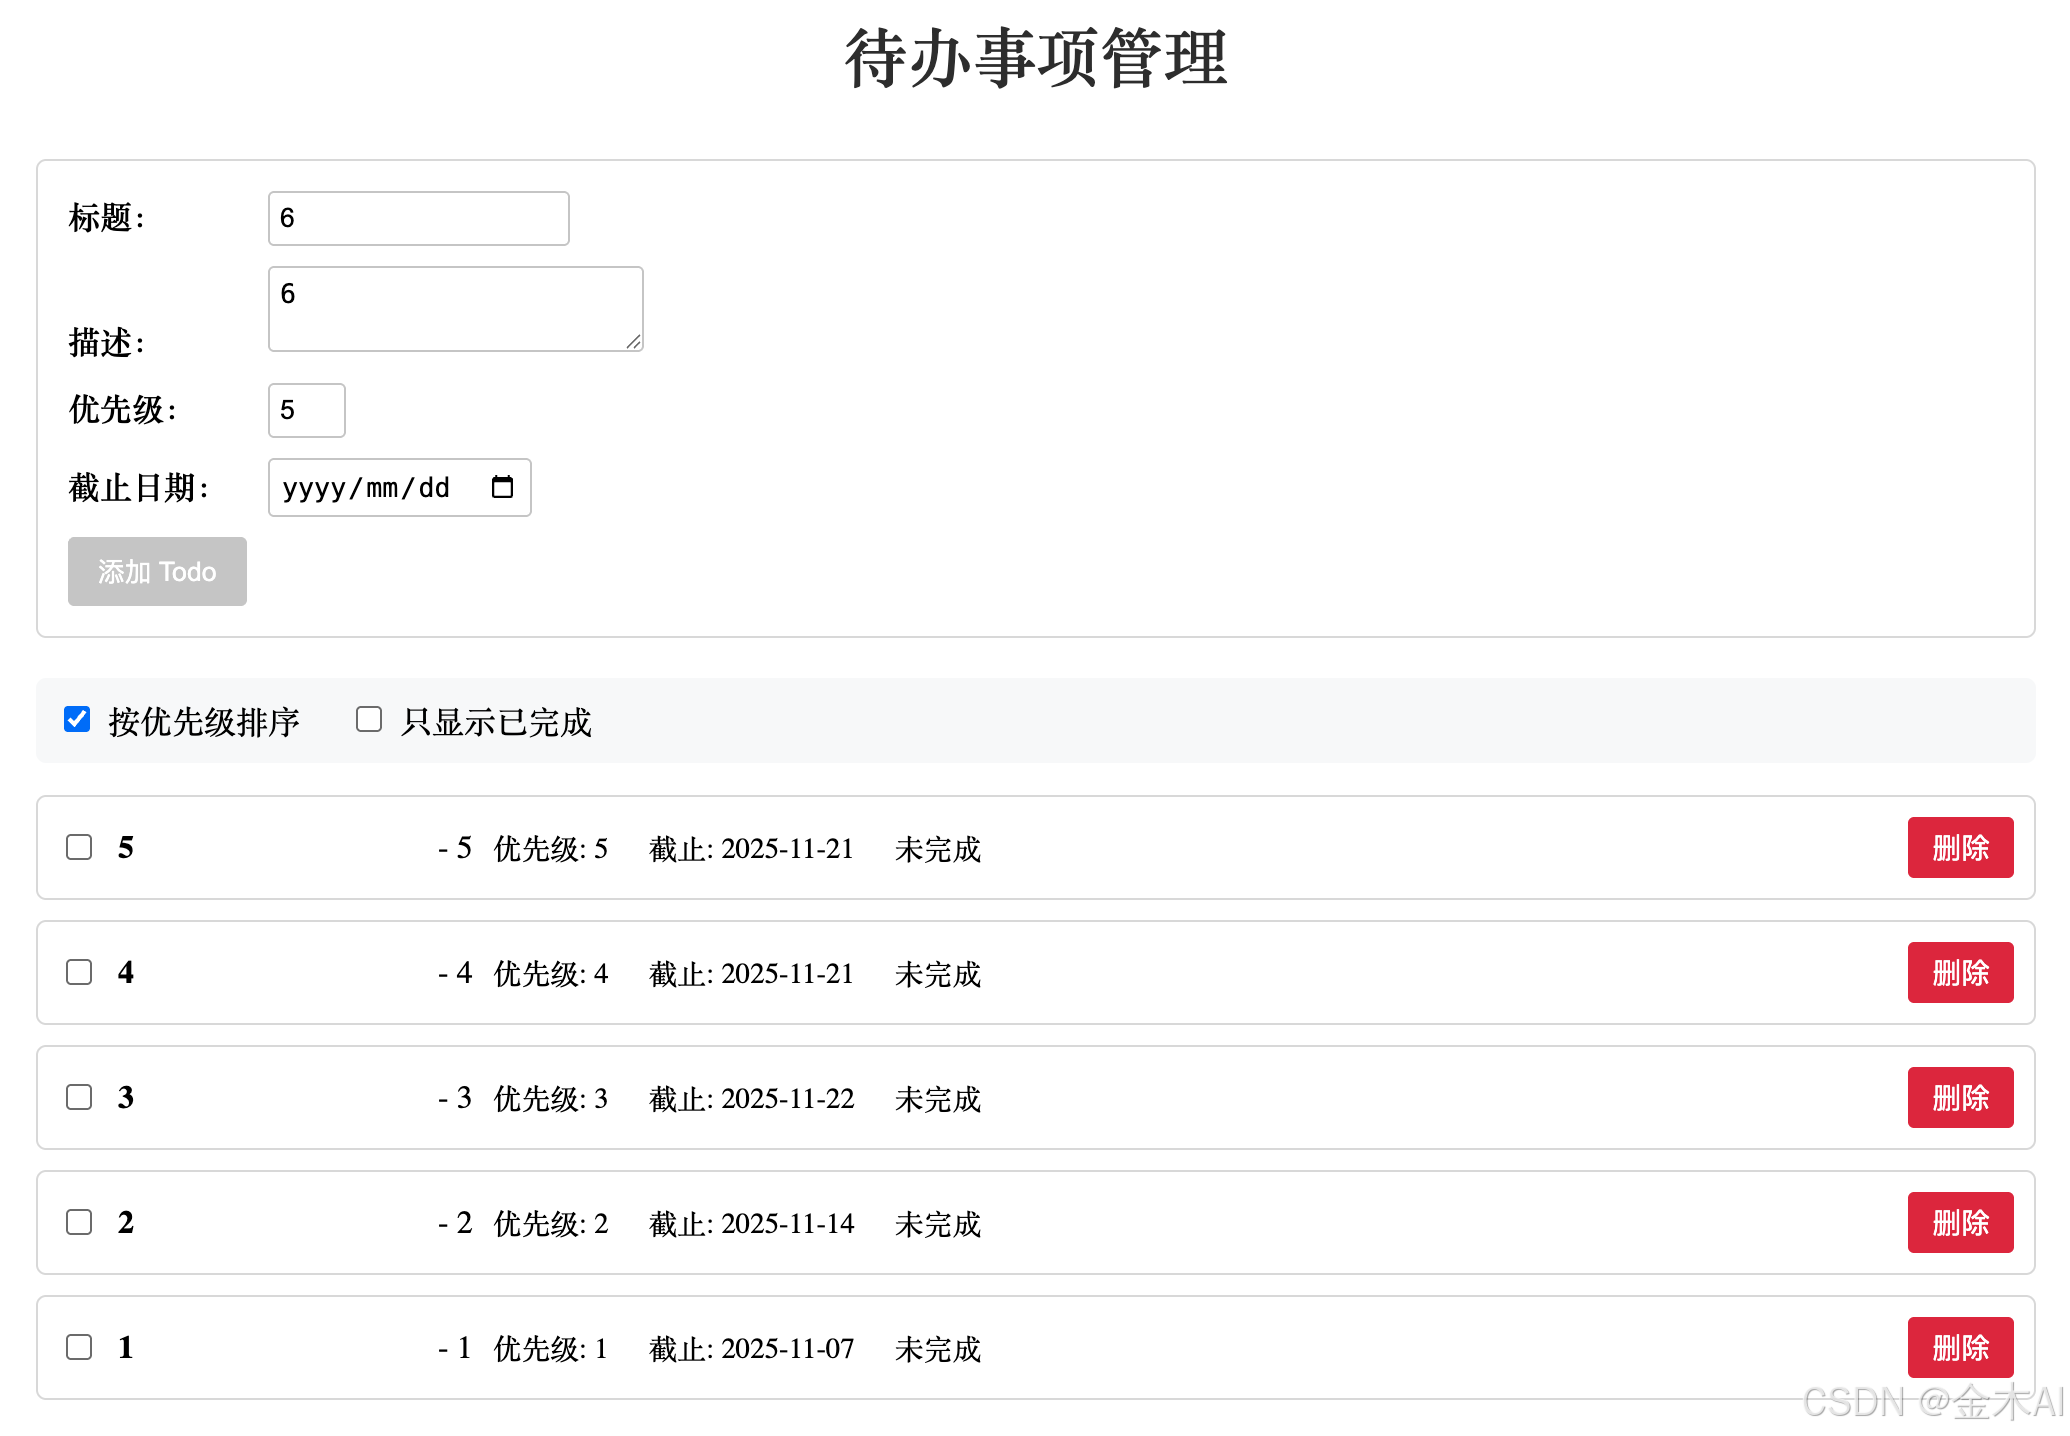Select the bold title text of todo 5
Screen dimensions: 2070x1436
(x=126, y=847)
